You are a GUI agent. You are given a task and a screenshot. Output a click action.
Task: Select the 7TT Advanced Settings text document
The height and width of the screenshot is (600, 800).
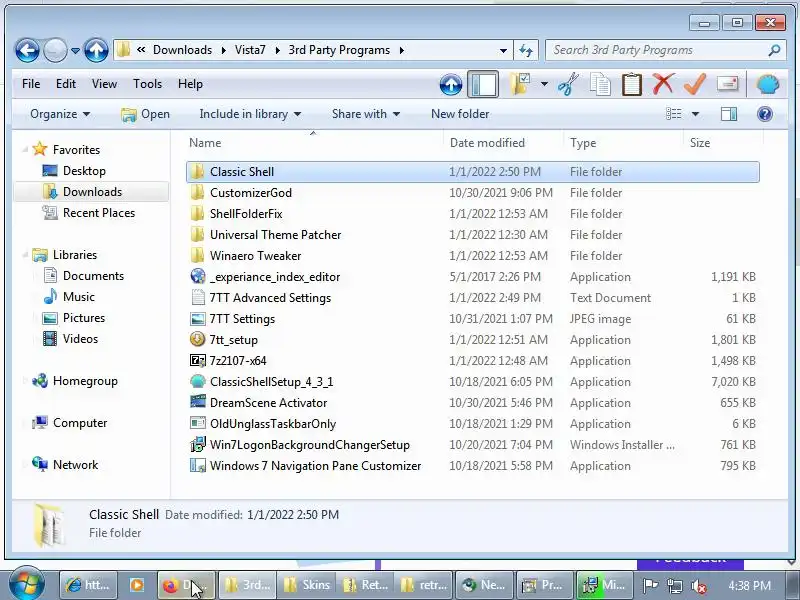coord(472,298)
